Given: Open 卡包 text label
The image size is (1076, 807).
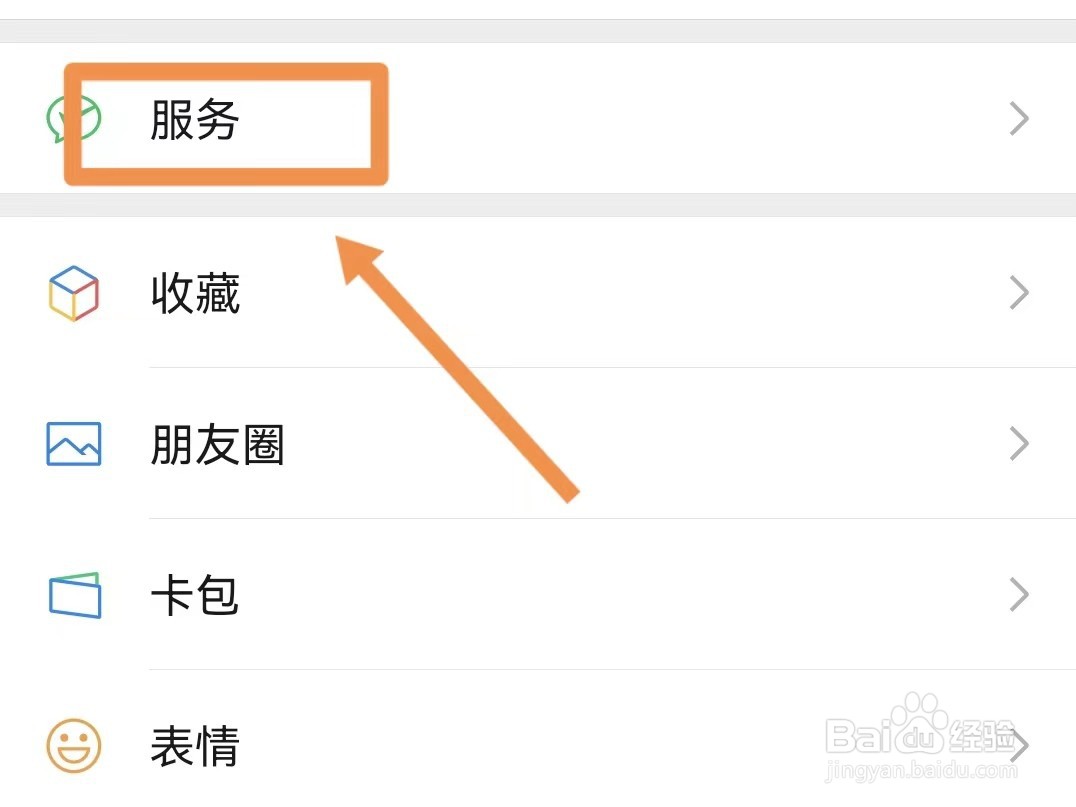Looking at the screenshot, I should pos(195,596).
